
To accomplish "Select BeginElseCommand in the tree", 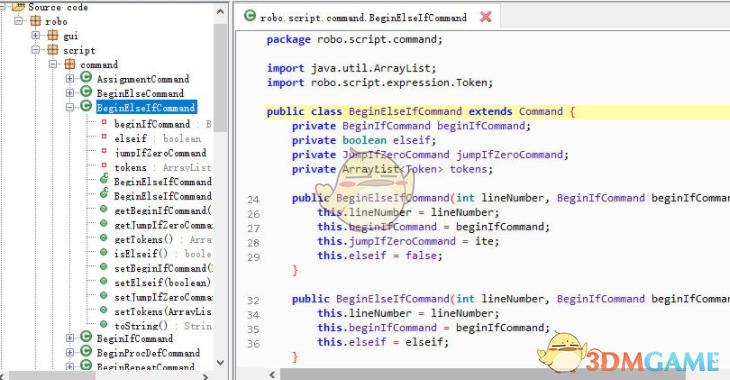I will point(140,93).
